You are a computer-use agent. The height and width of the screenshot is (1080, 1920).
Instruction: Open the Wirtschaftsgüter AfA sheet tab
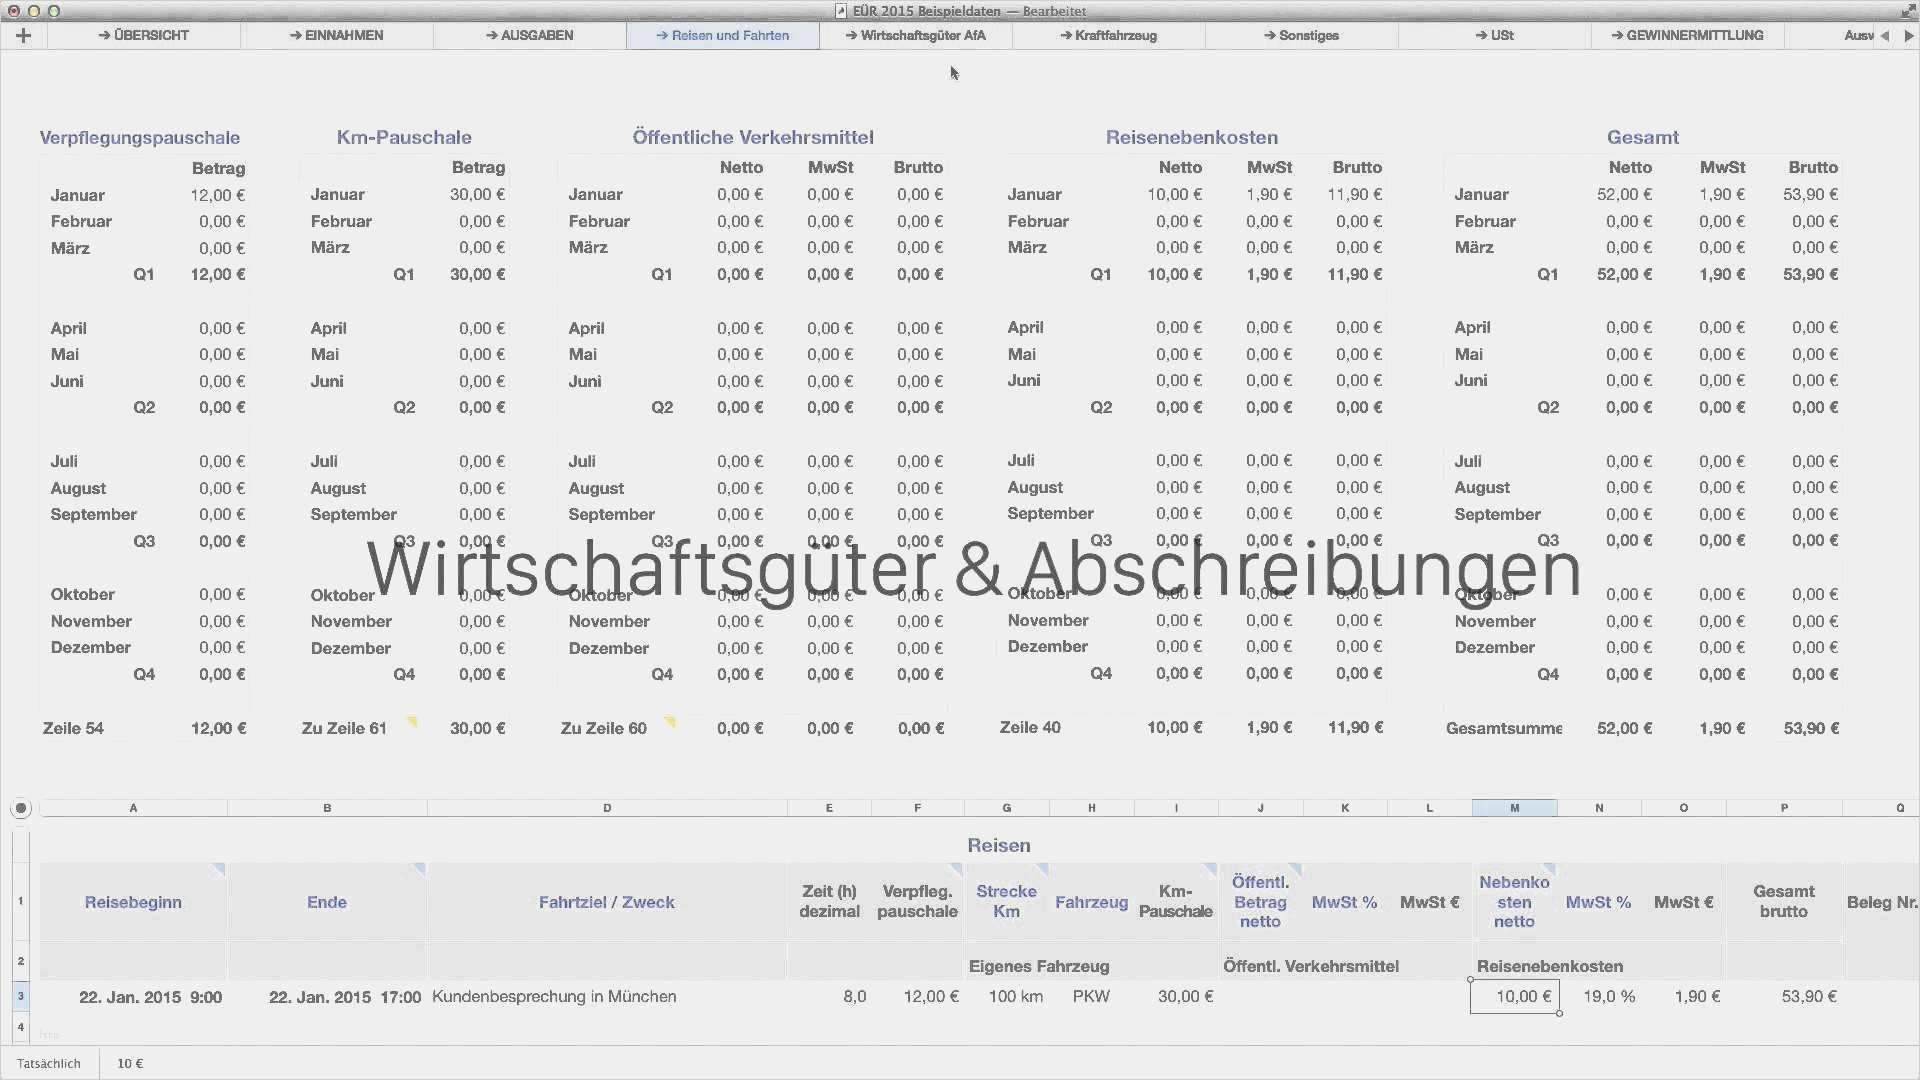915,36
